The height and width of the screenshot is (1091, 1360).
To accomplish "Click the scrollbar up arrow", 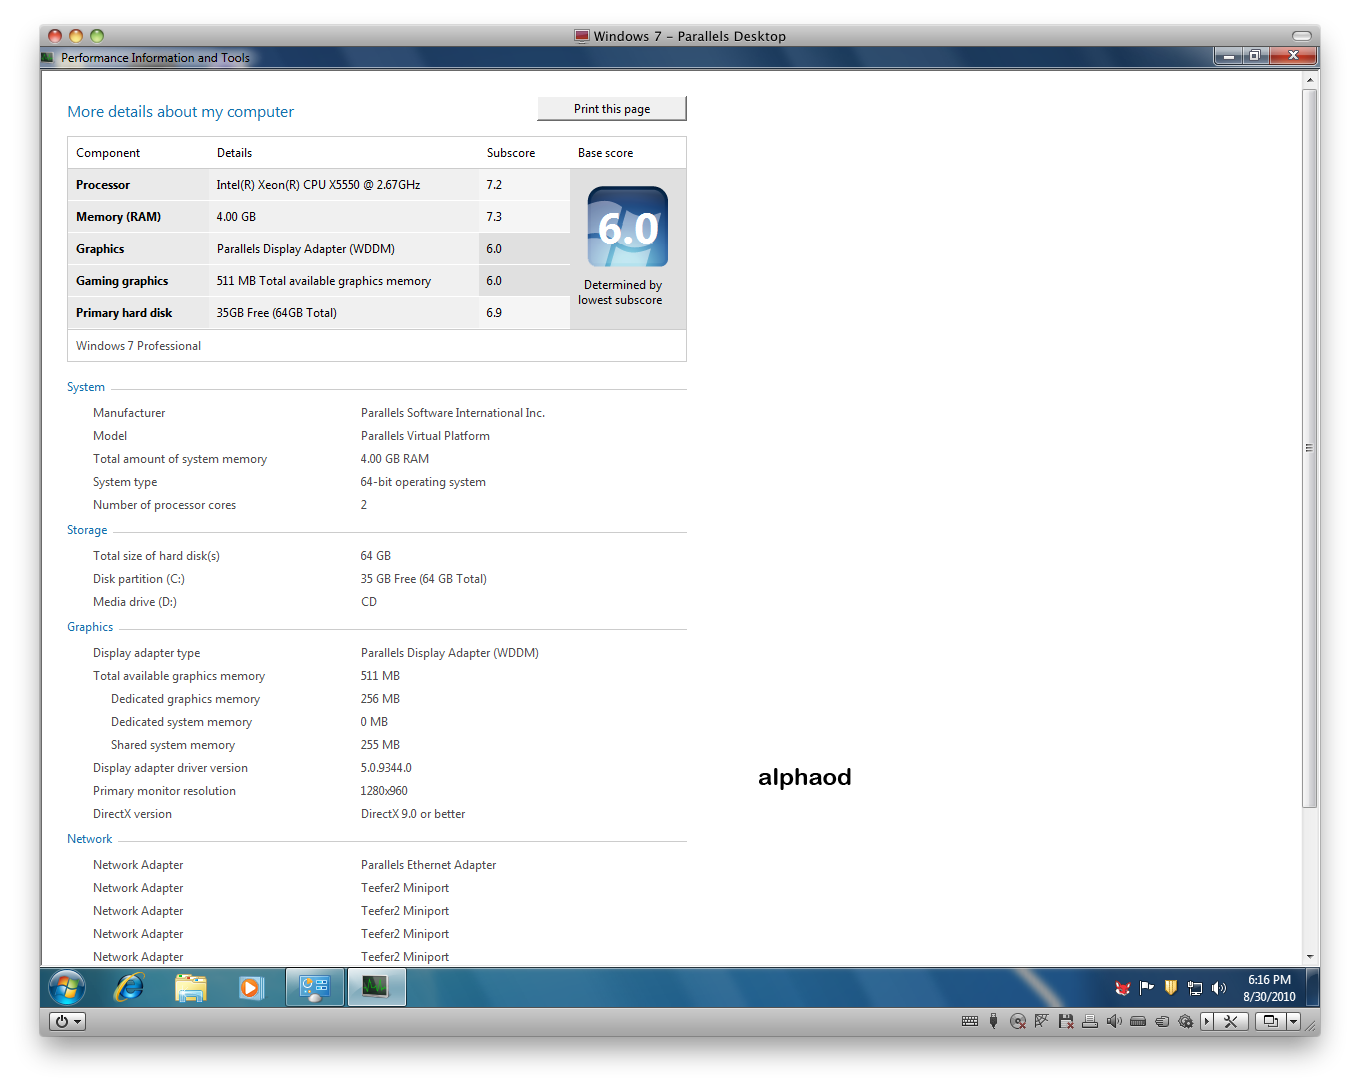I will pyautogui.click(x=1309, y=80).
